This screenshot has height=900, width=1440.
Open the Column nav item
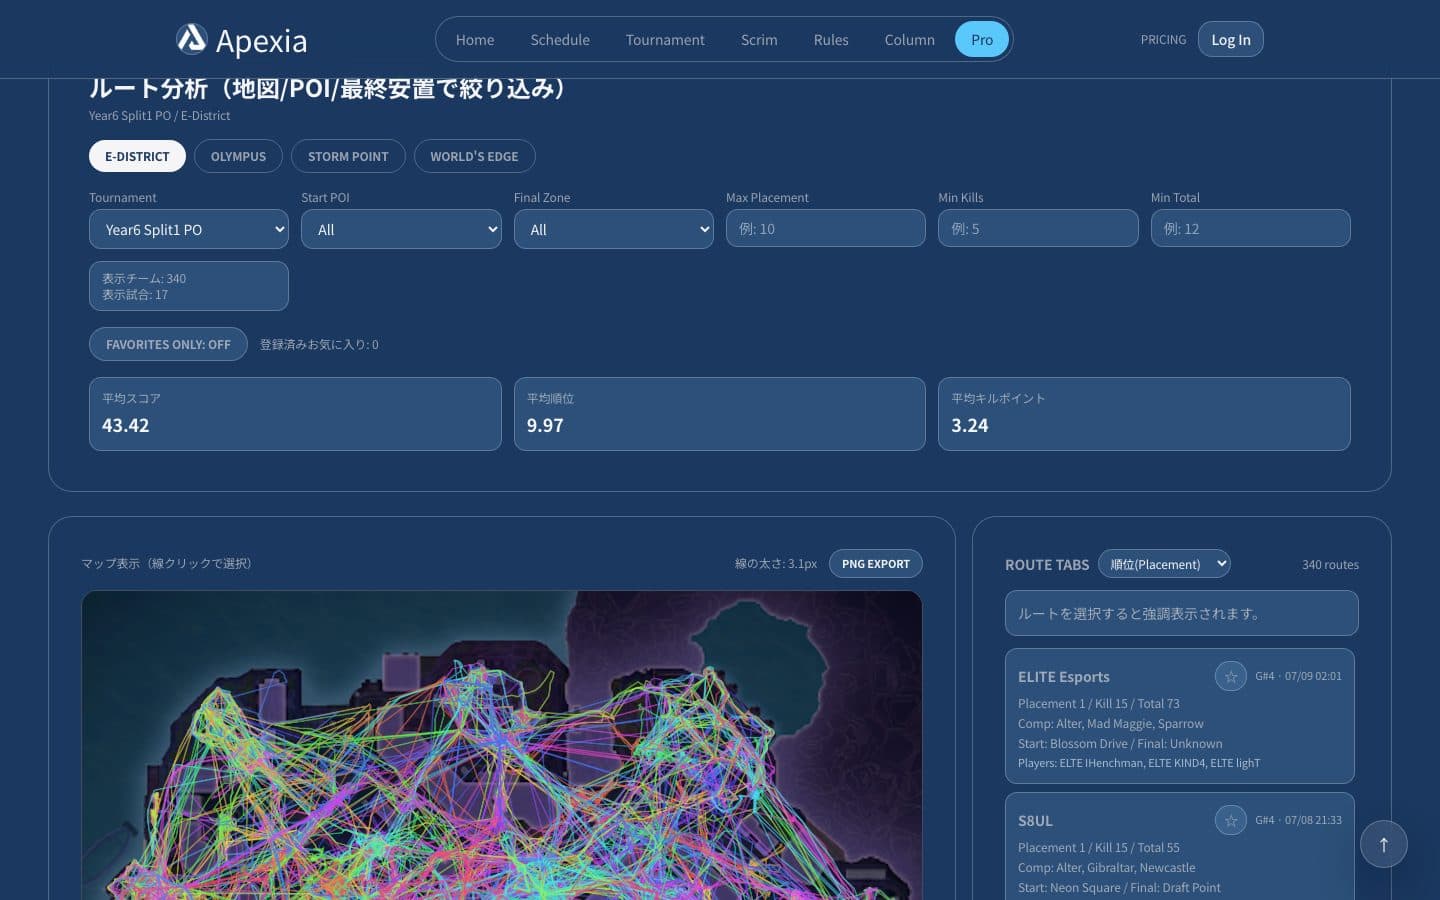910,40
